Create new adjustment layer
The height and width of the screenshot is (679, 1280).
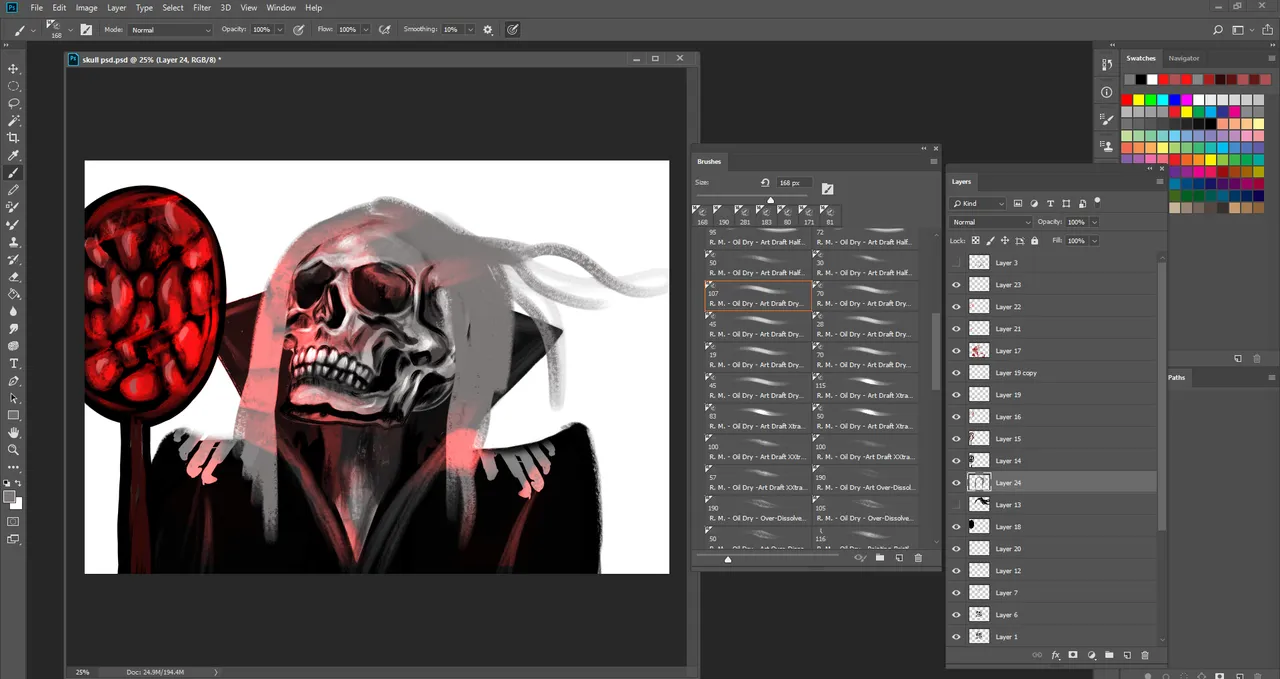click(1091, 655)
